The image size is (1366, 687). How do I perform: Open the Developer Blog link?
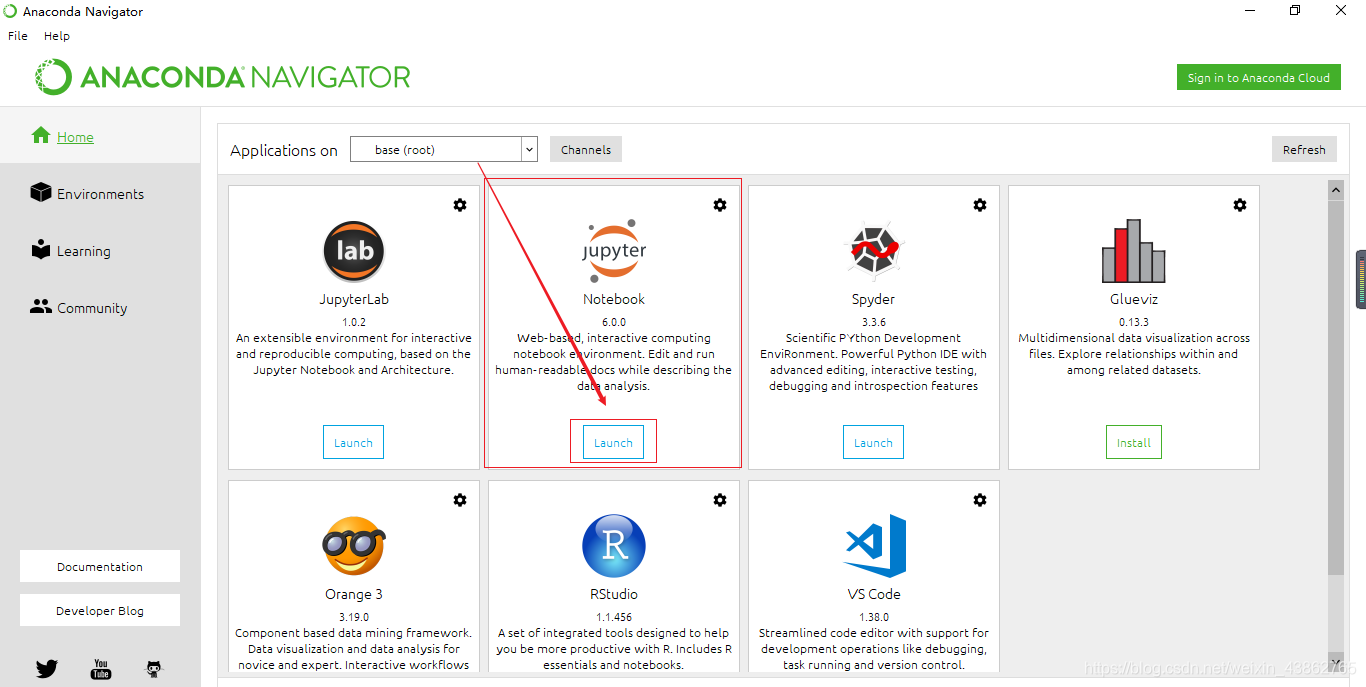coord(100,610)
